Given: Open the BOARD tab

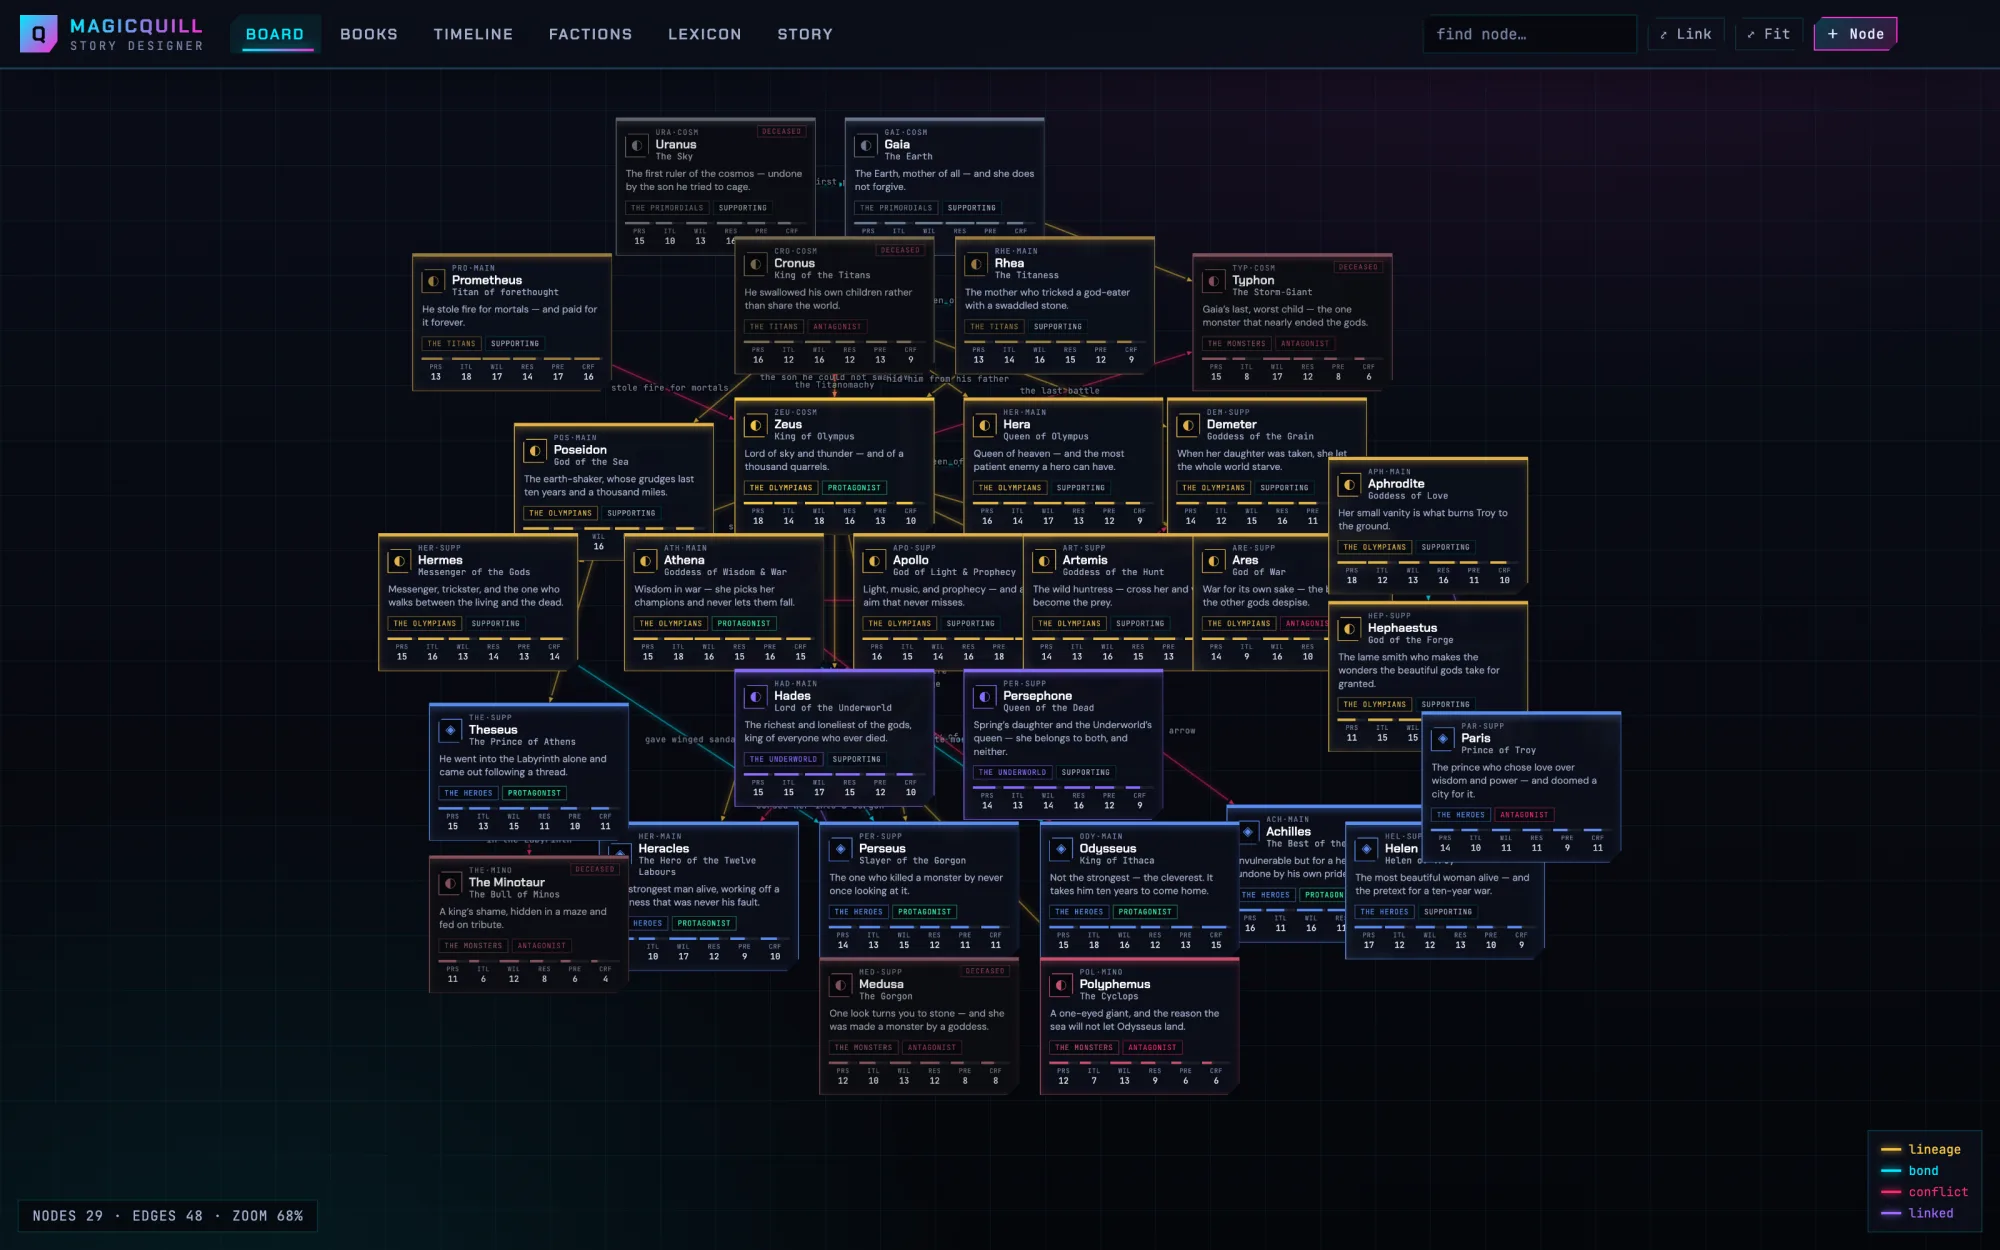Looking at the screenshot, I should coord(275,34).
